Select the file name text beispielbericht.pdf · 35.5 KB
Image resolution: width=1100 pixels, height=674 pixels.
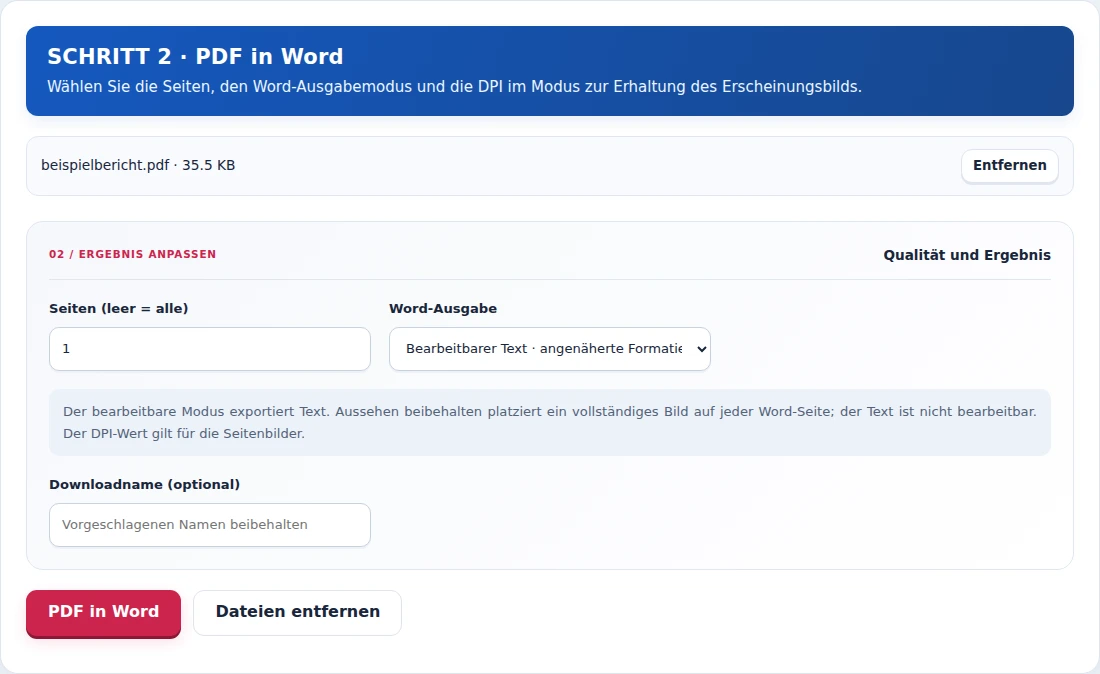coord(138,166)
